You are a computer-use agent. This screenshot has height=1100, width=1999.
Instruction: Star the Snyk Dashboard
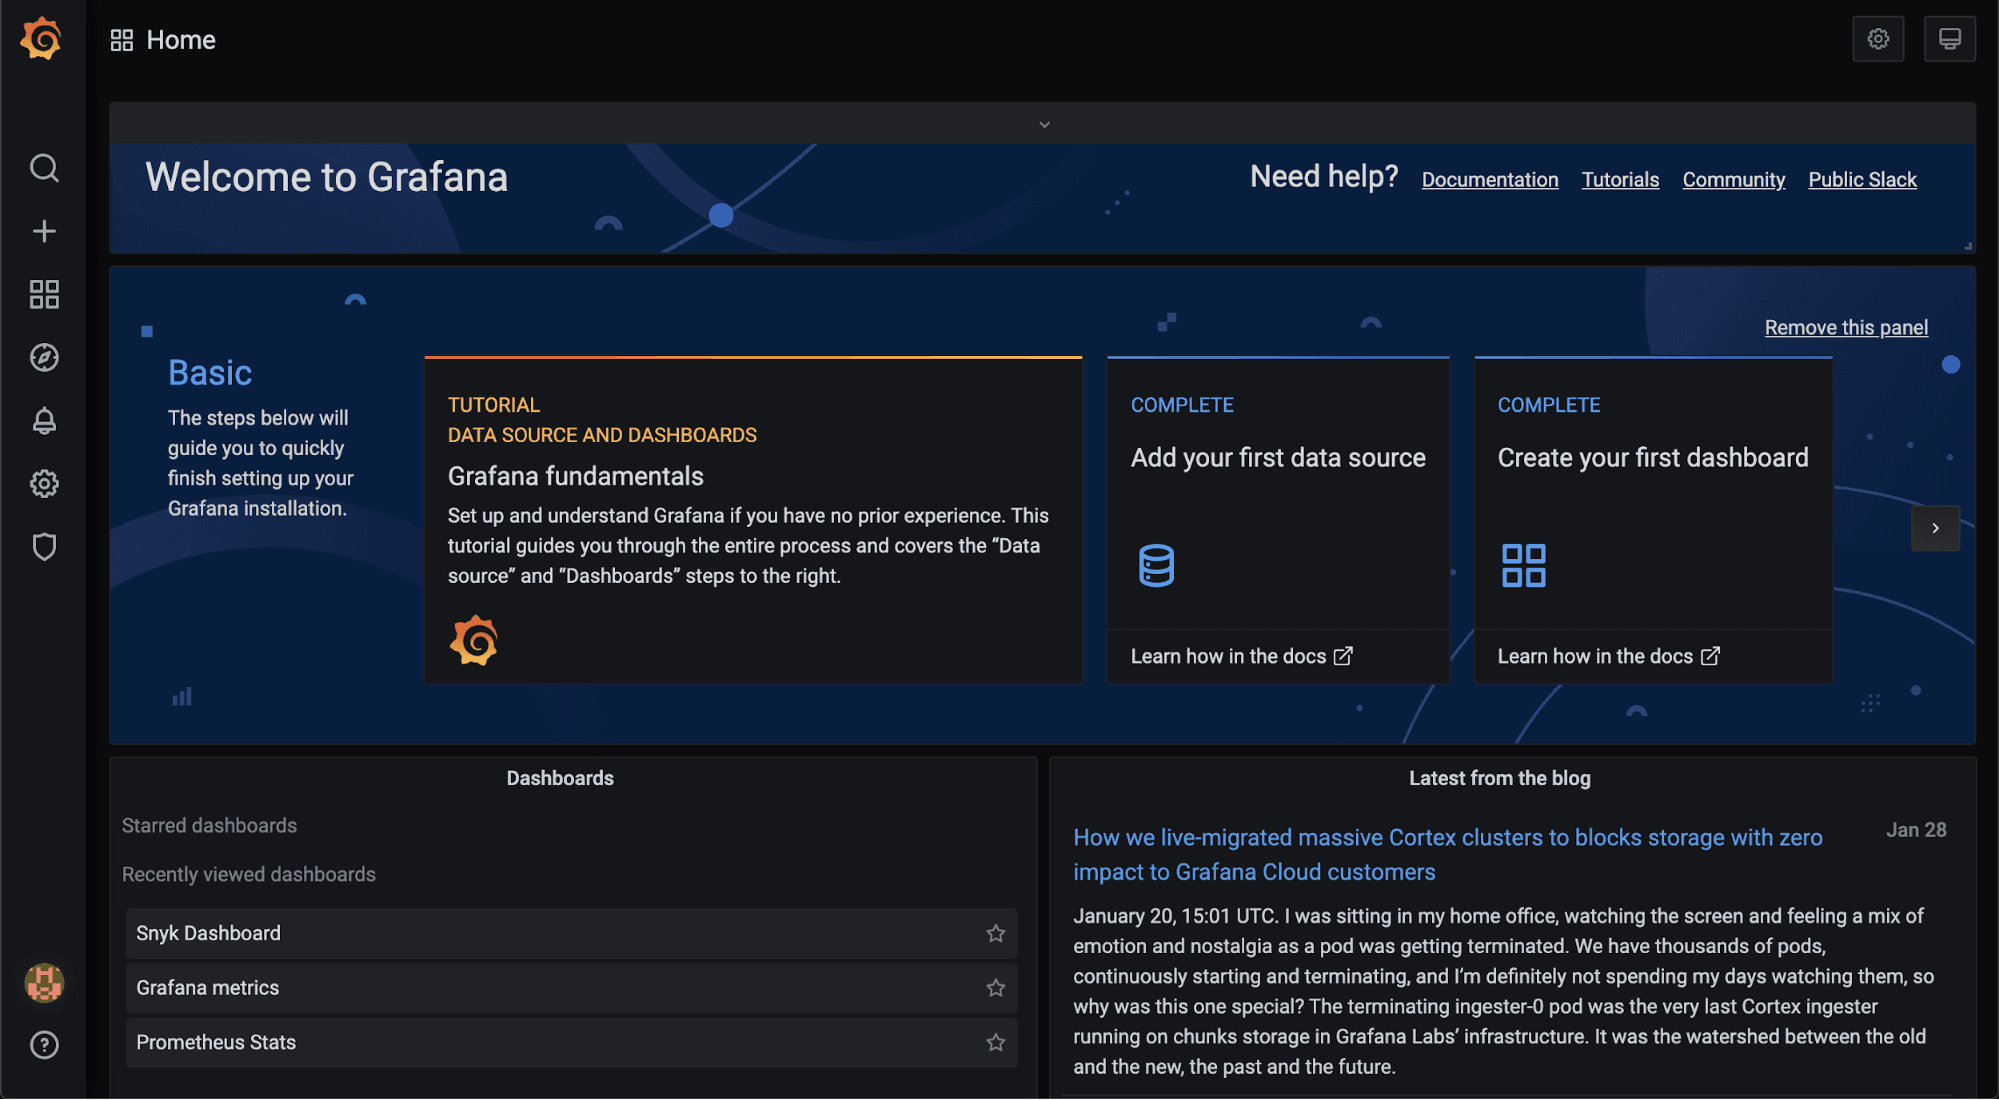coord(996,933)
